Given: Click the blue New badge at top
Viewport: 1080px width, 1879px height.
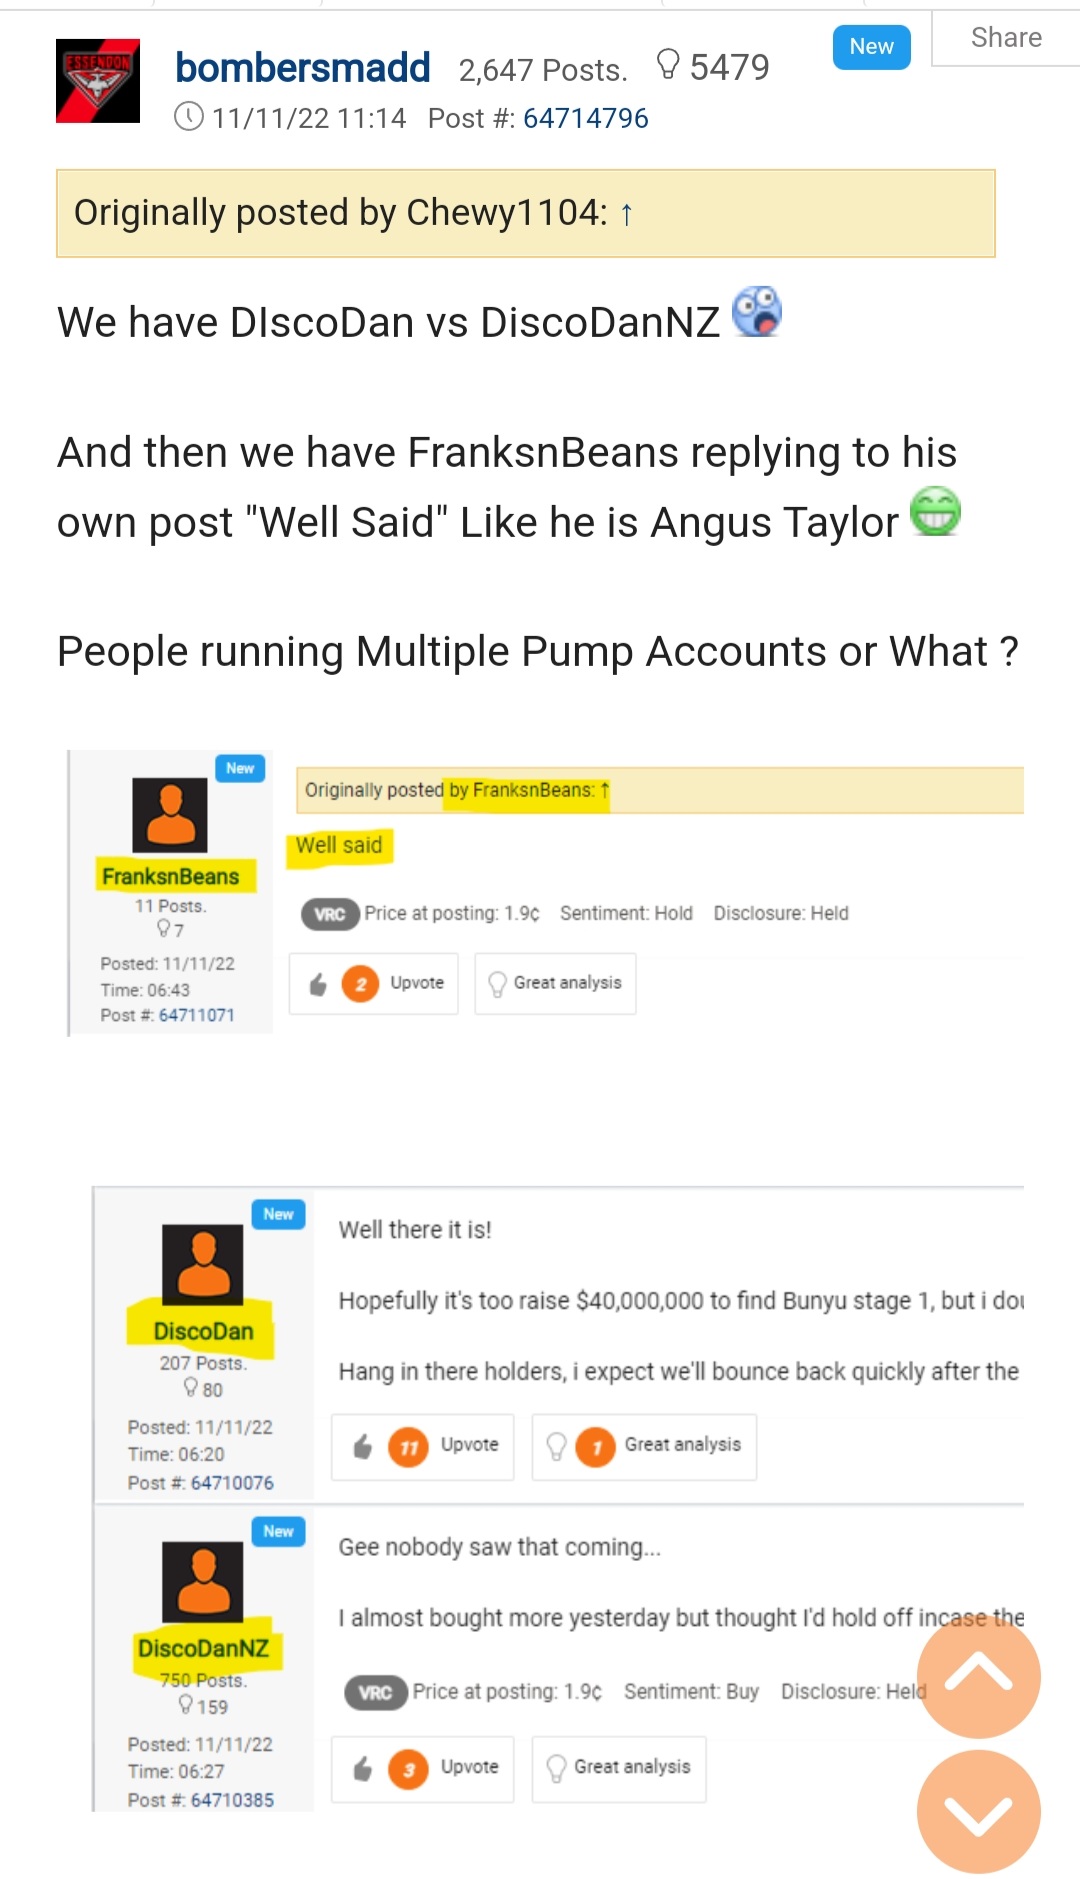Looking at the screenshot, I should tap(871, 47).
